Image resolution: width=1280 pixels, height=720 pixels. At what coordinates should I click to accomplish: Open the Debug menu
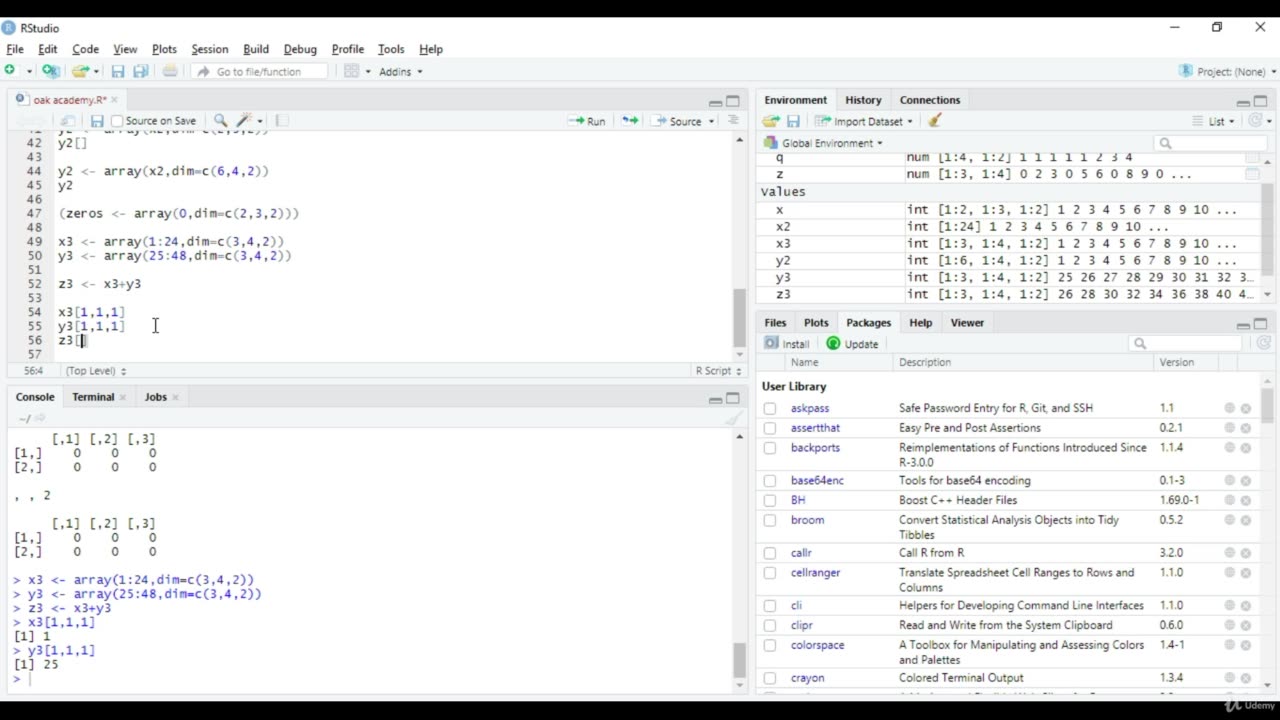pyautogui.click(x=300, y=49)
